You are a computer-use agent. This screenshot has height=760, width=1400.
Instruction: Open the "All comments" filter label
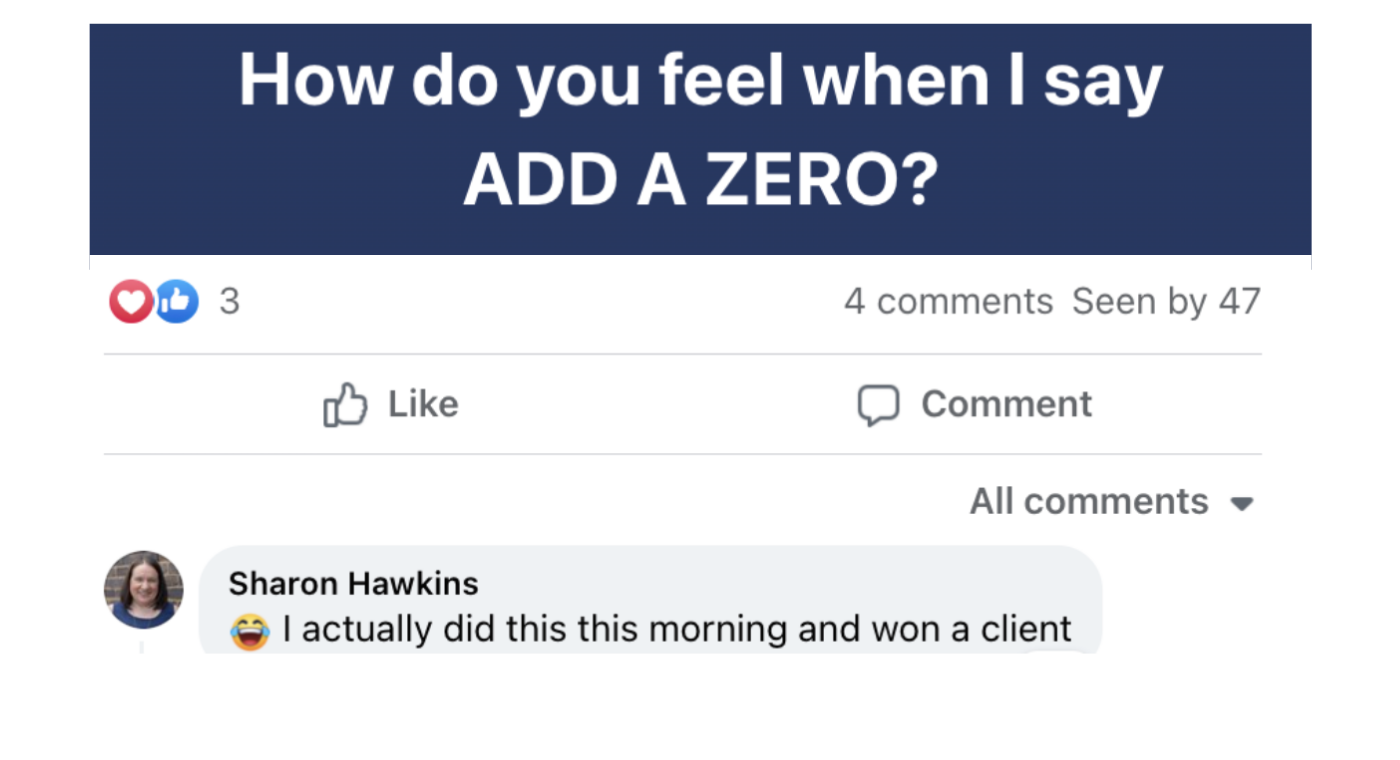(x=1088, y=501)
